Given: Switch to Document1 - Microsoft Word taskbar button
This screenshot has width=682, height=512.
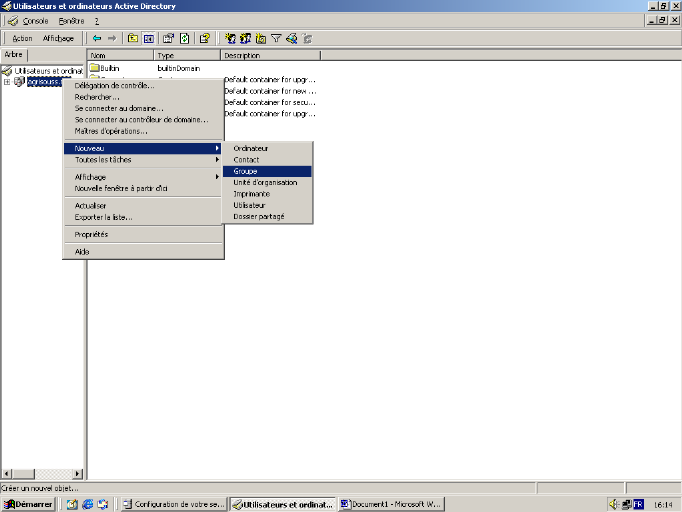Looking at the screenshot, I should click(x=391, y=504).
